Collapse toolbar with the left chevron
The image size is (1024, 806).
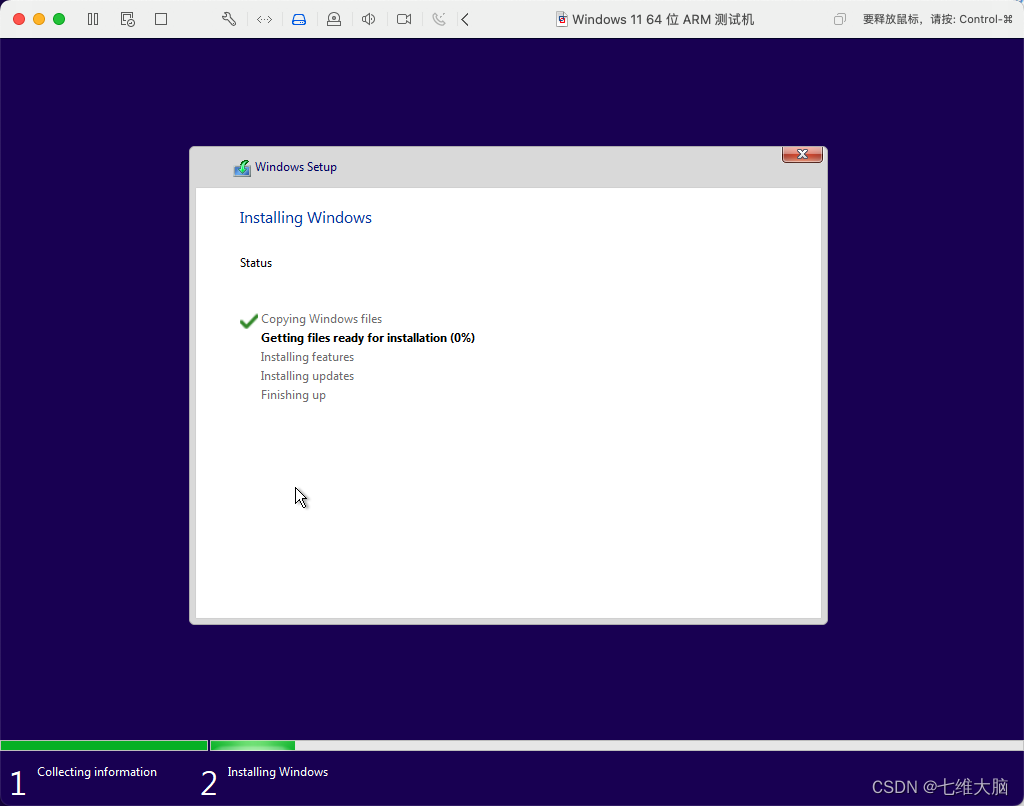point(465,19)
